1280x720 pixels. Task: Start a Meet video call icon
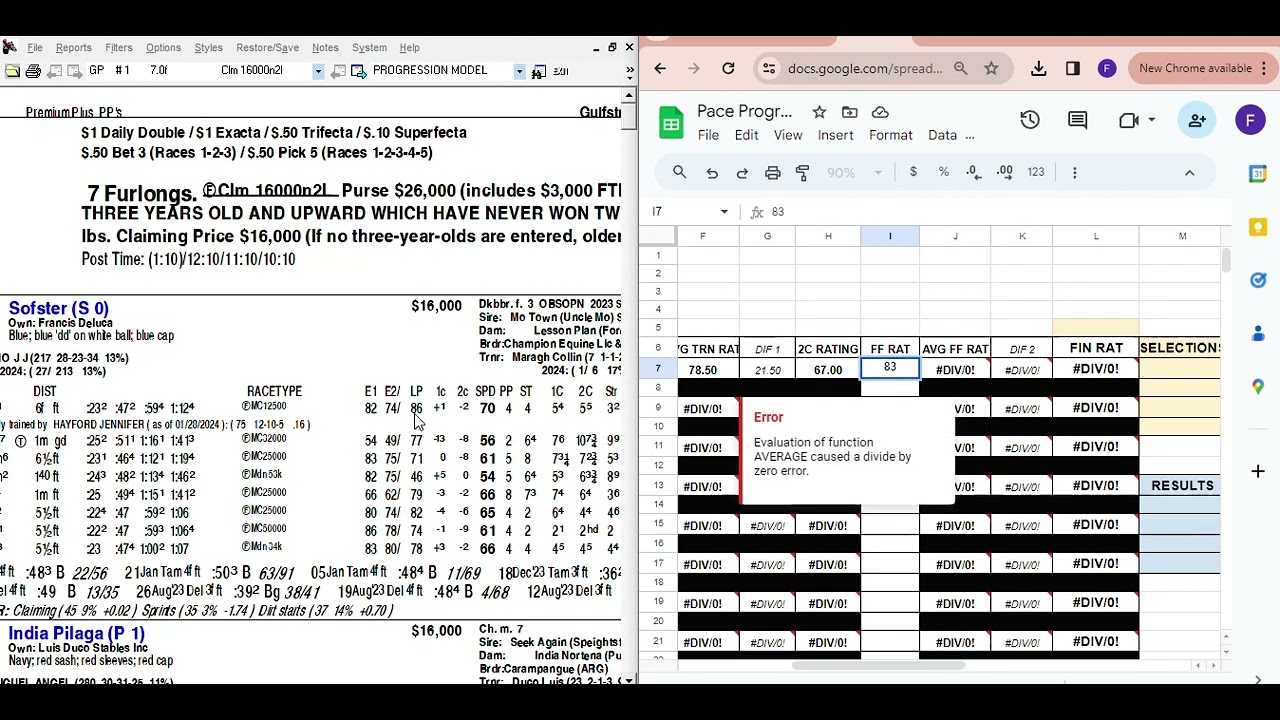click(1128, 120)
